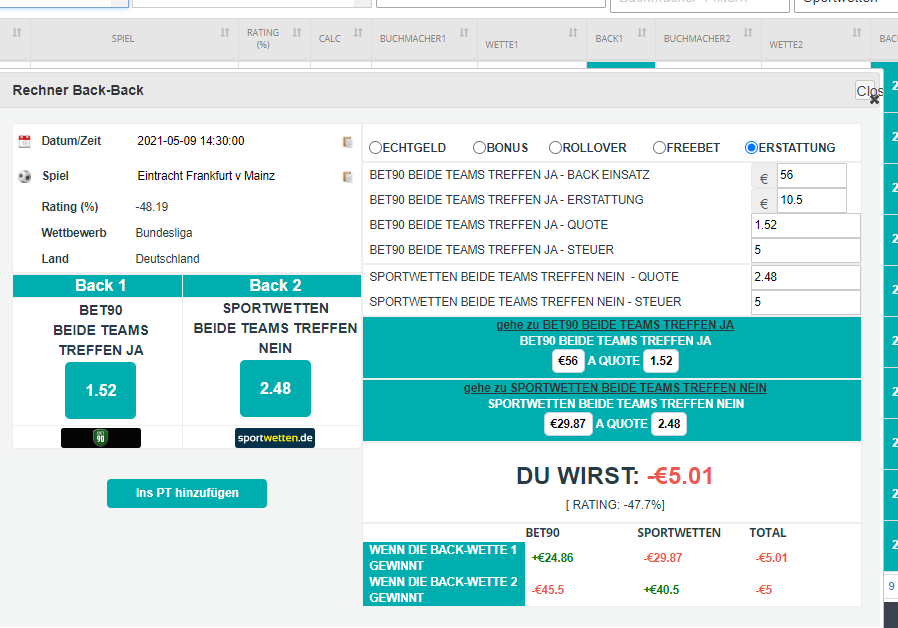Viewport: 898px width, 628px height.
Task: Click the BUCHMACHER2 column header
Action: pyautogui.click(x=697, y=39)
